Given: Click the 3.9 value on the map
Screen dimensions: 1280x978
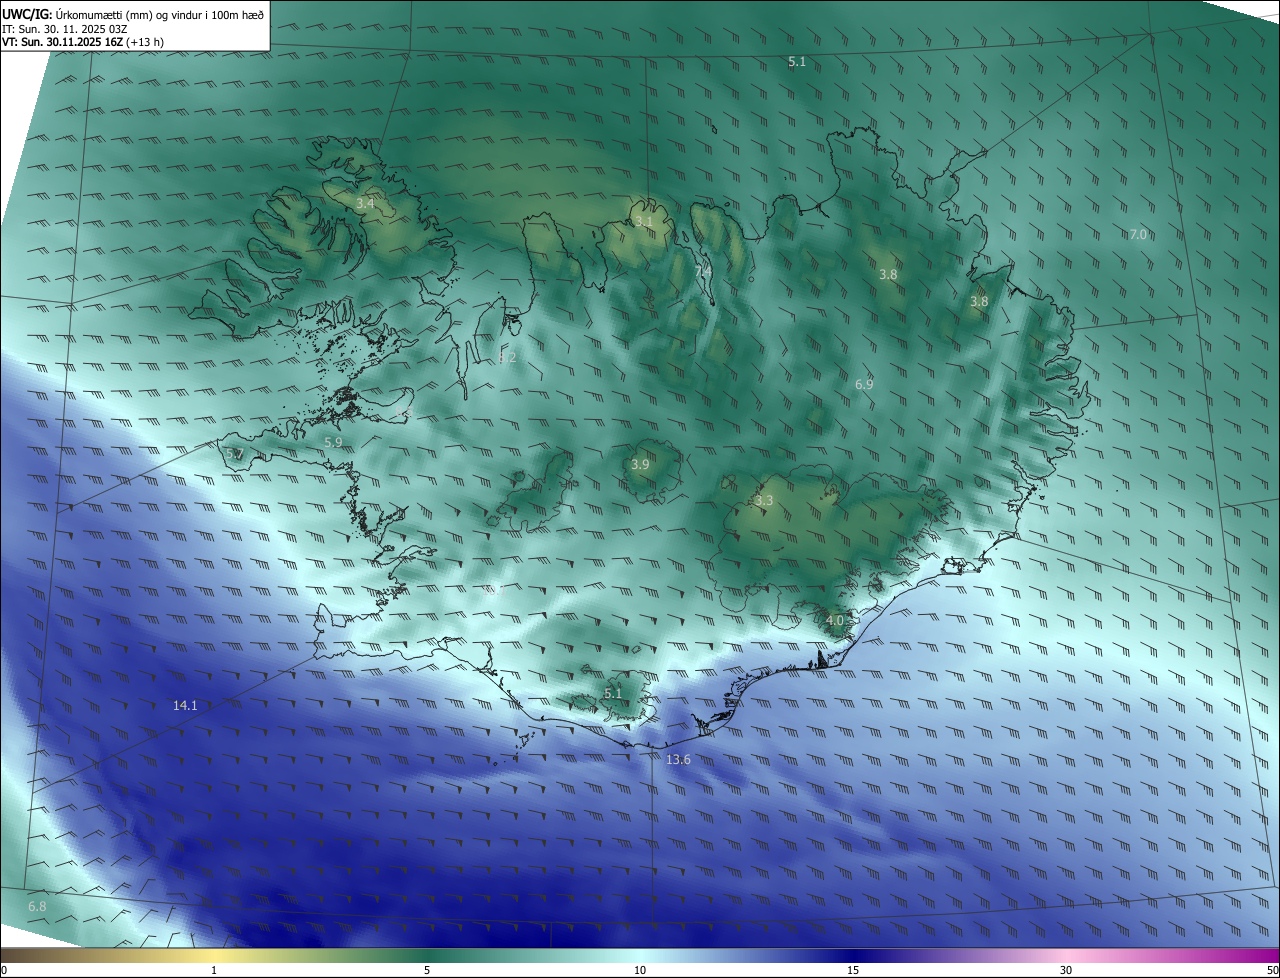Looking at the screenshot, I should pyautogui.click(x=640, y=464).
